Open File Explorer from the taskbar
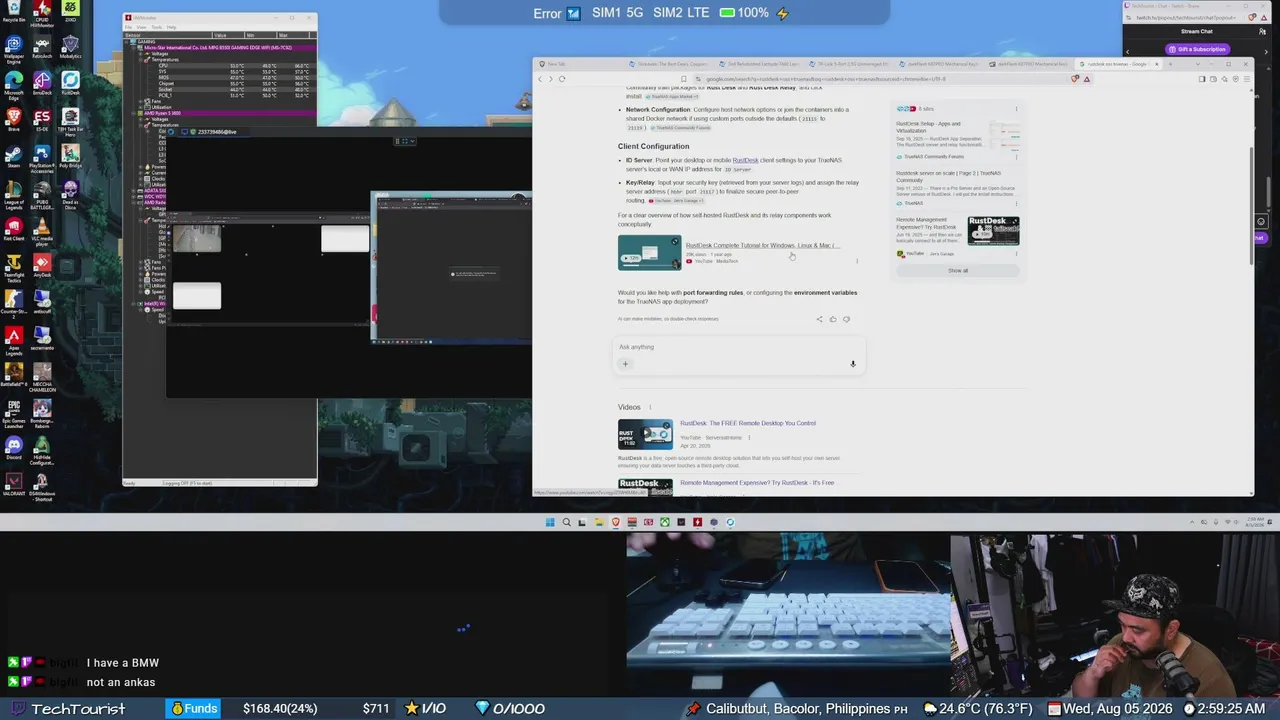Screen dimensions: 1280x720 [x=599, y=522]
